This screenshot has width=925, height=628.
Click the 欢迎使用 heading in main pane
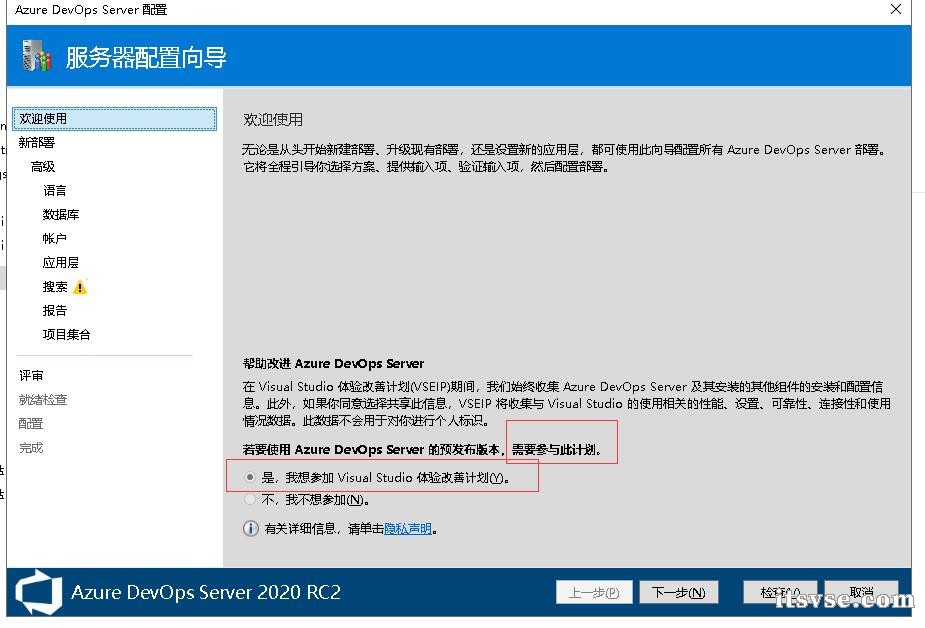coord(273,120)
